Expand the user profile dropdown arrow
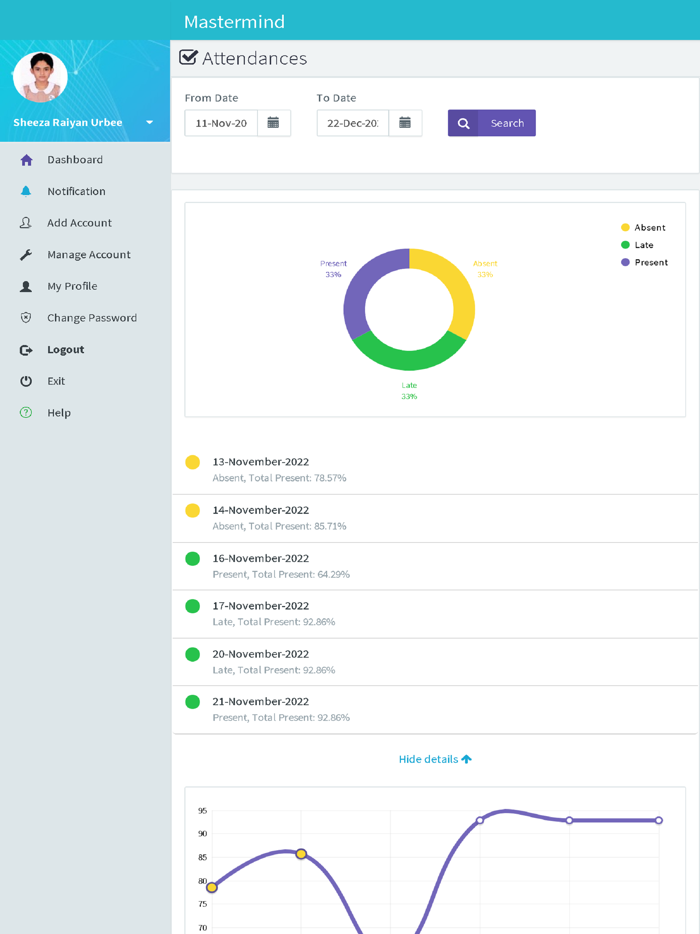The width and height of the screenshot is (700, 934). (149, 123)
